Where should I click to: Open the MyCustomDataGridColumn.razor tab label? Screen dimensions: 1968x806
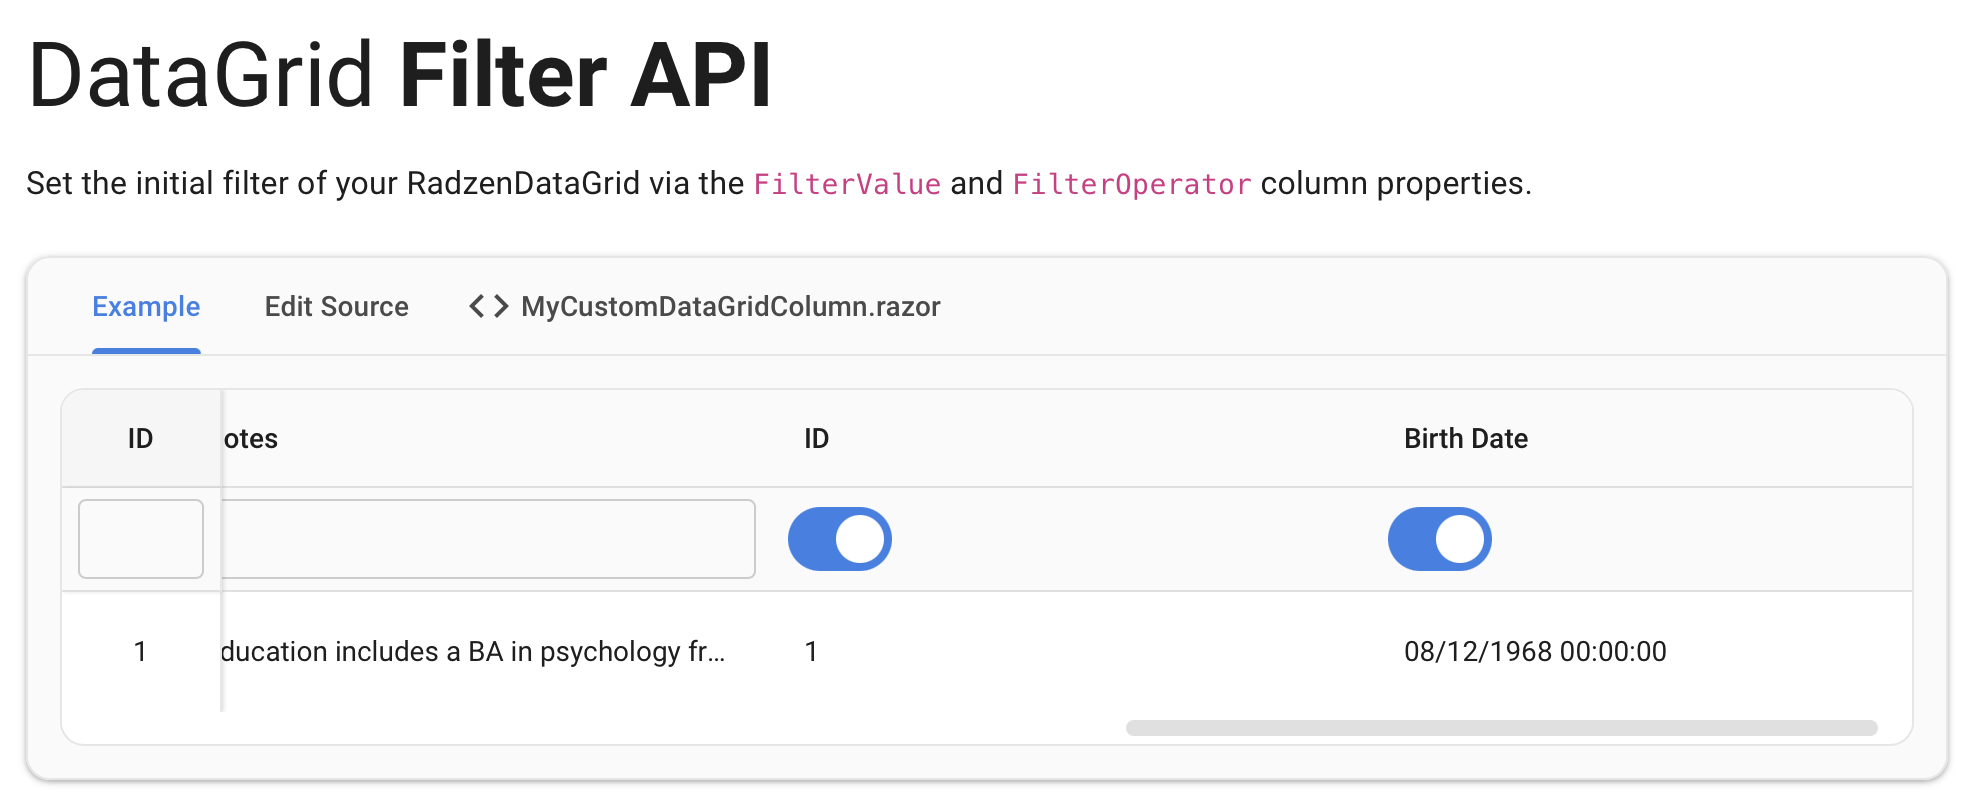click(x=730, y=307)
